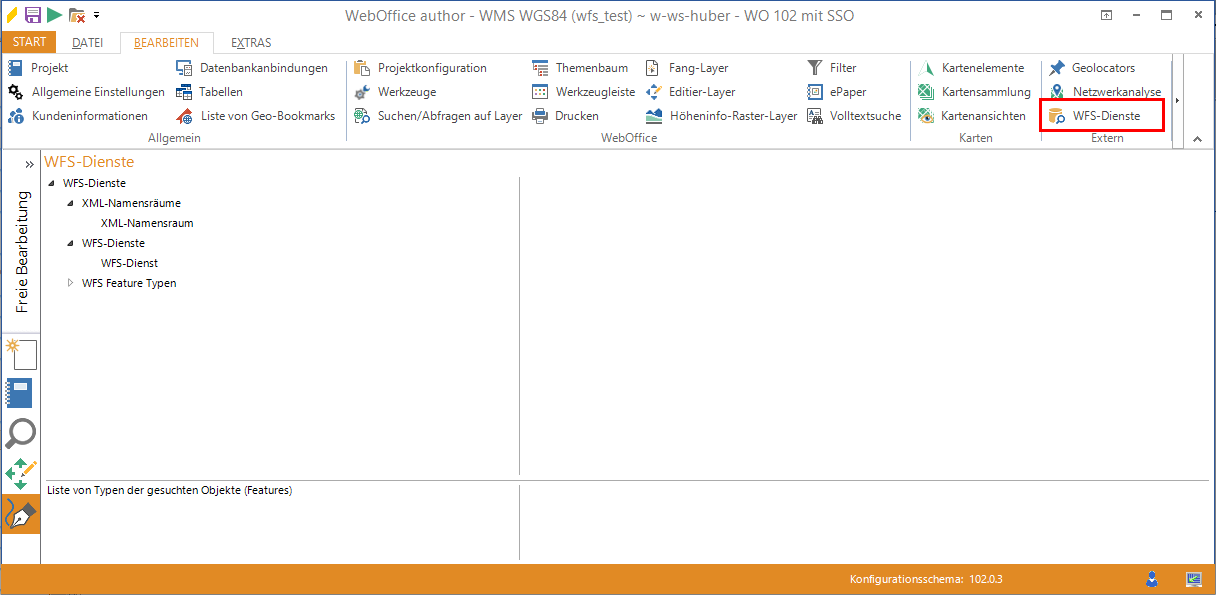This screenshot has height=595, width=1216.
Task: Select the Freie Bearbeitung pen icon
Action: [x=21, y=513]
